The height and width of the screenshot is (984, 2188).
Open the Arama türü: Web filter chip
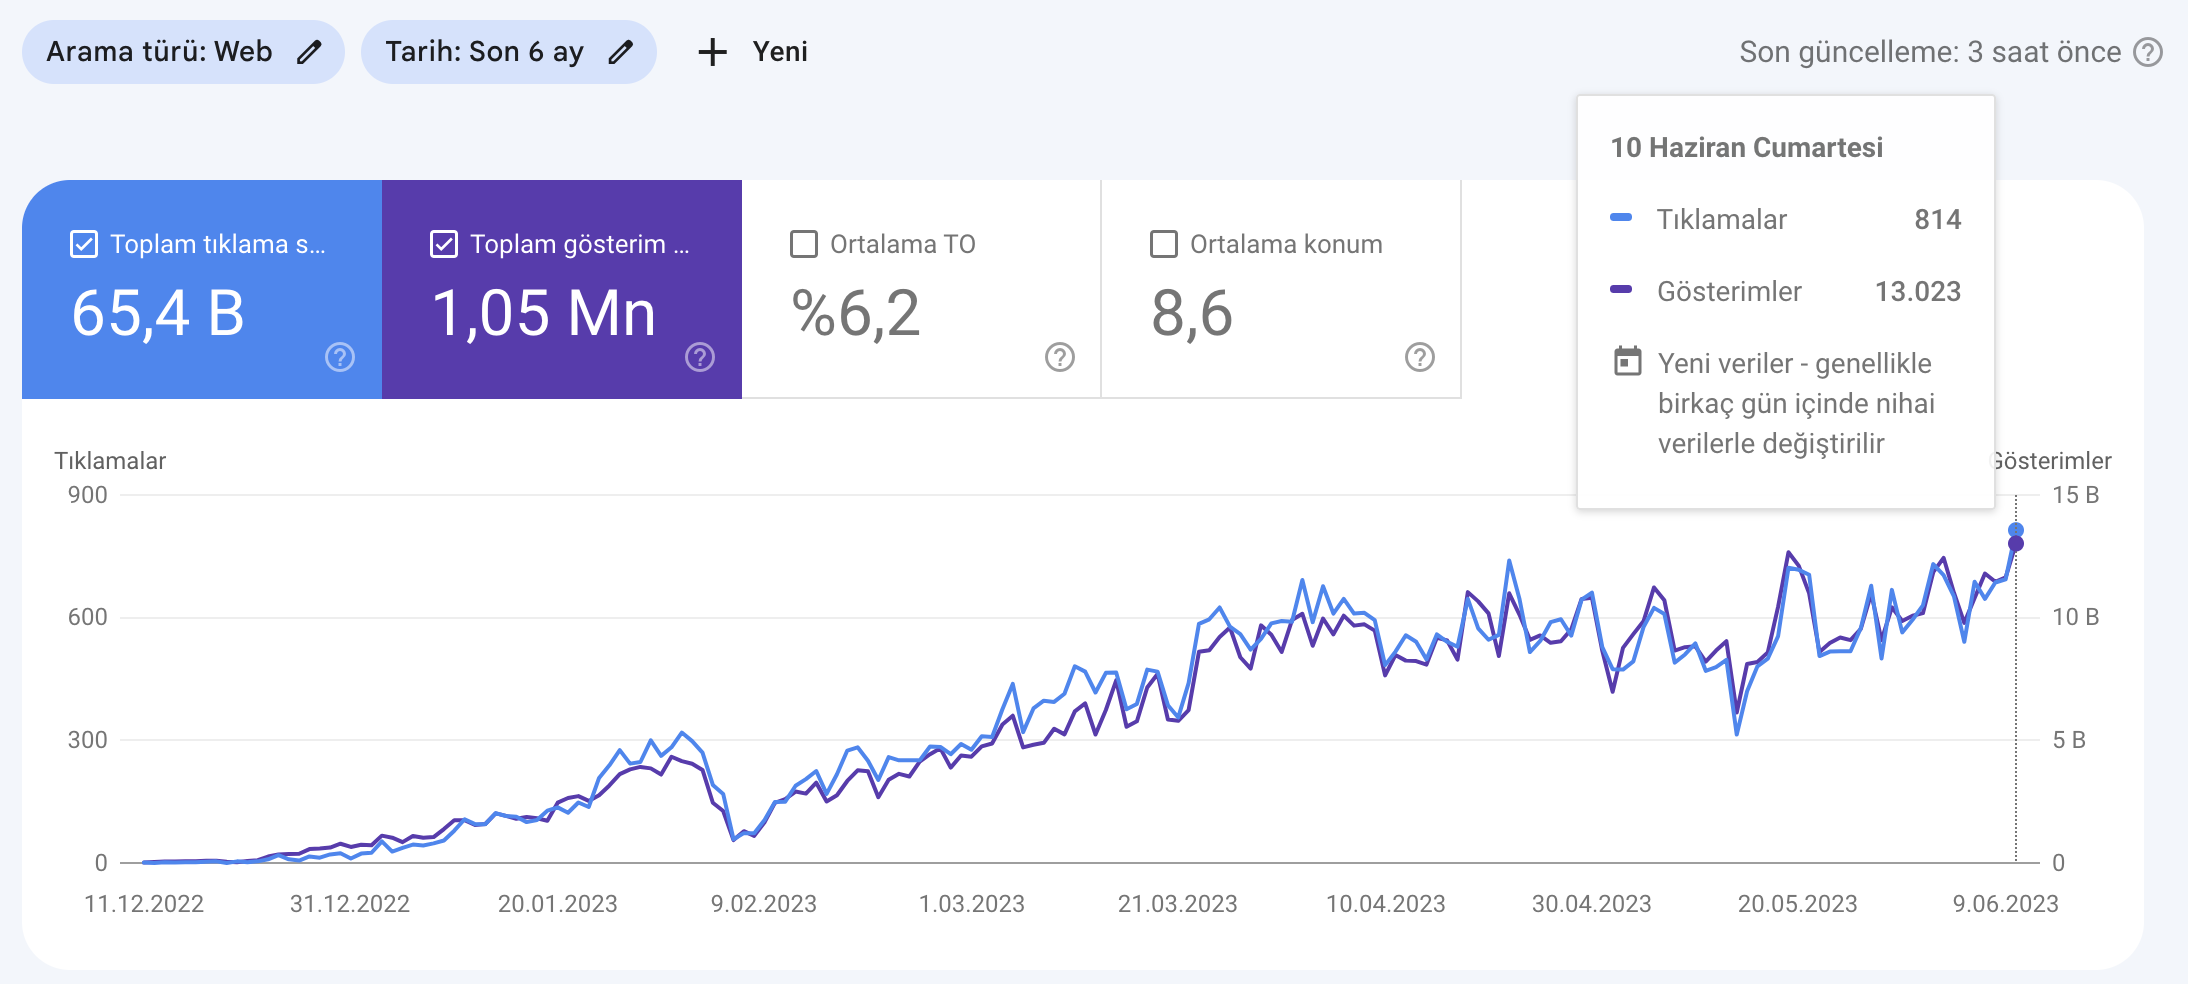[183, 52]
